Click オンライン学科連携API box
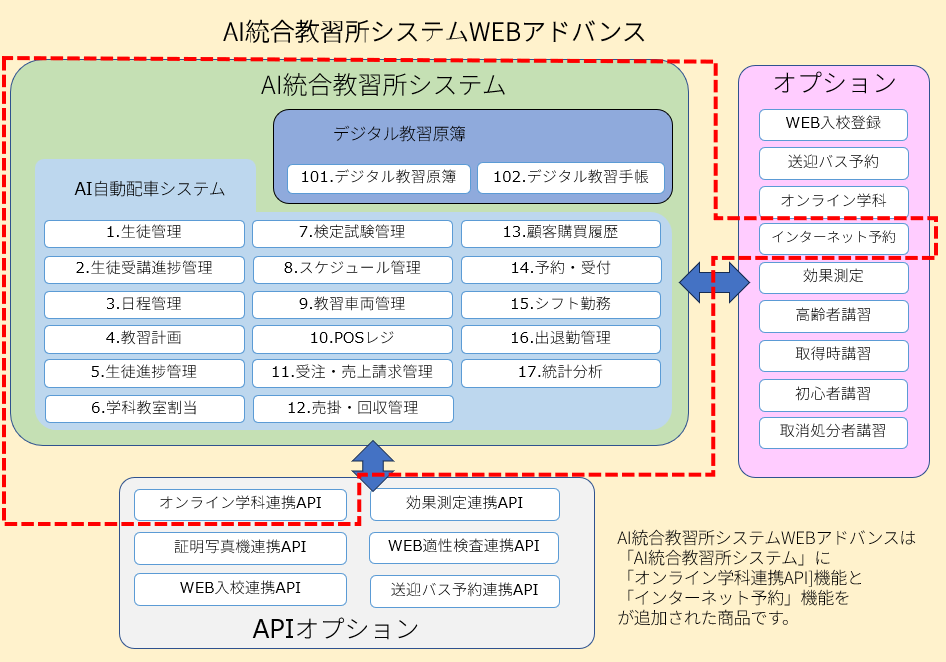 coord(240,503)
